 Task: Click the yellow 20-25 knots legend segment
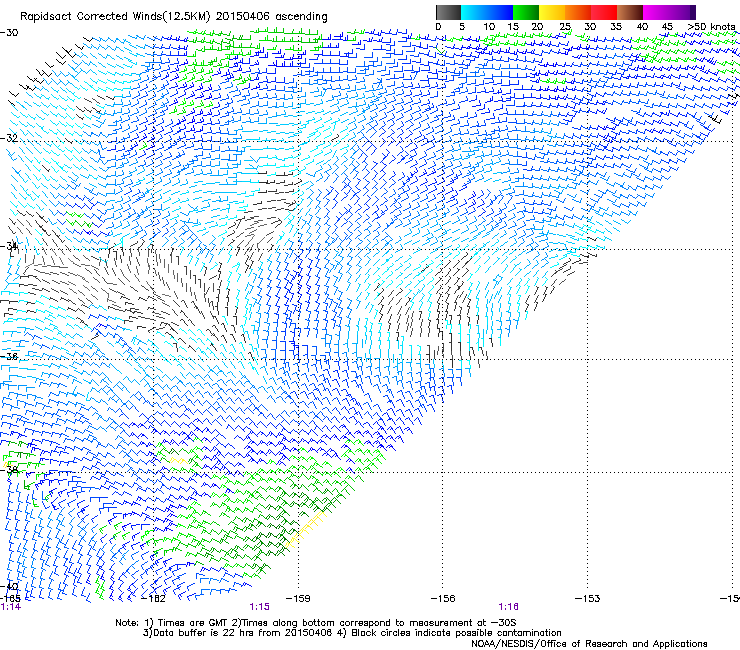click(x=552, y=12)
